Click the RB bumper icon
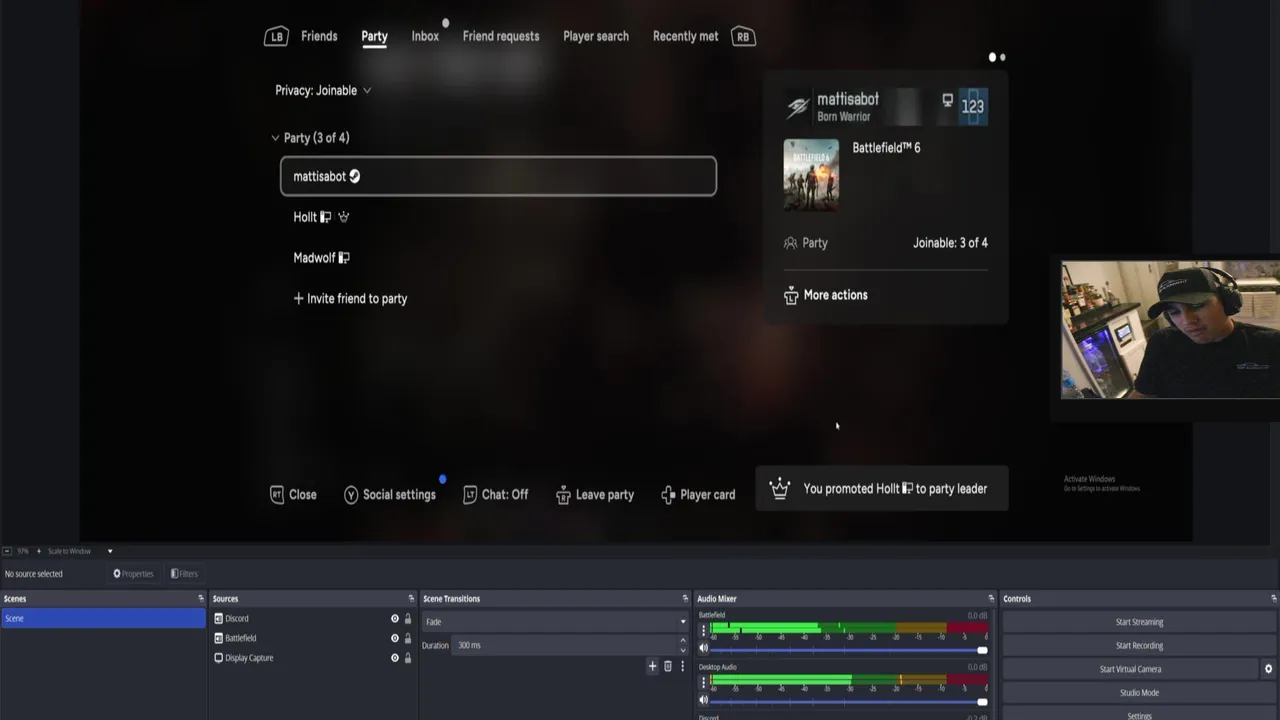Screen dimensions: 1280x720 pyautogui.click(x=742, y=37)
